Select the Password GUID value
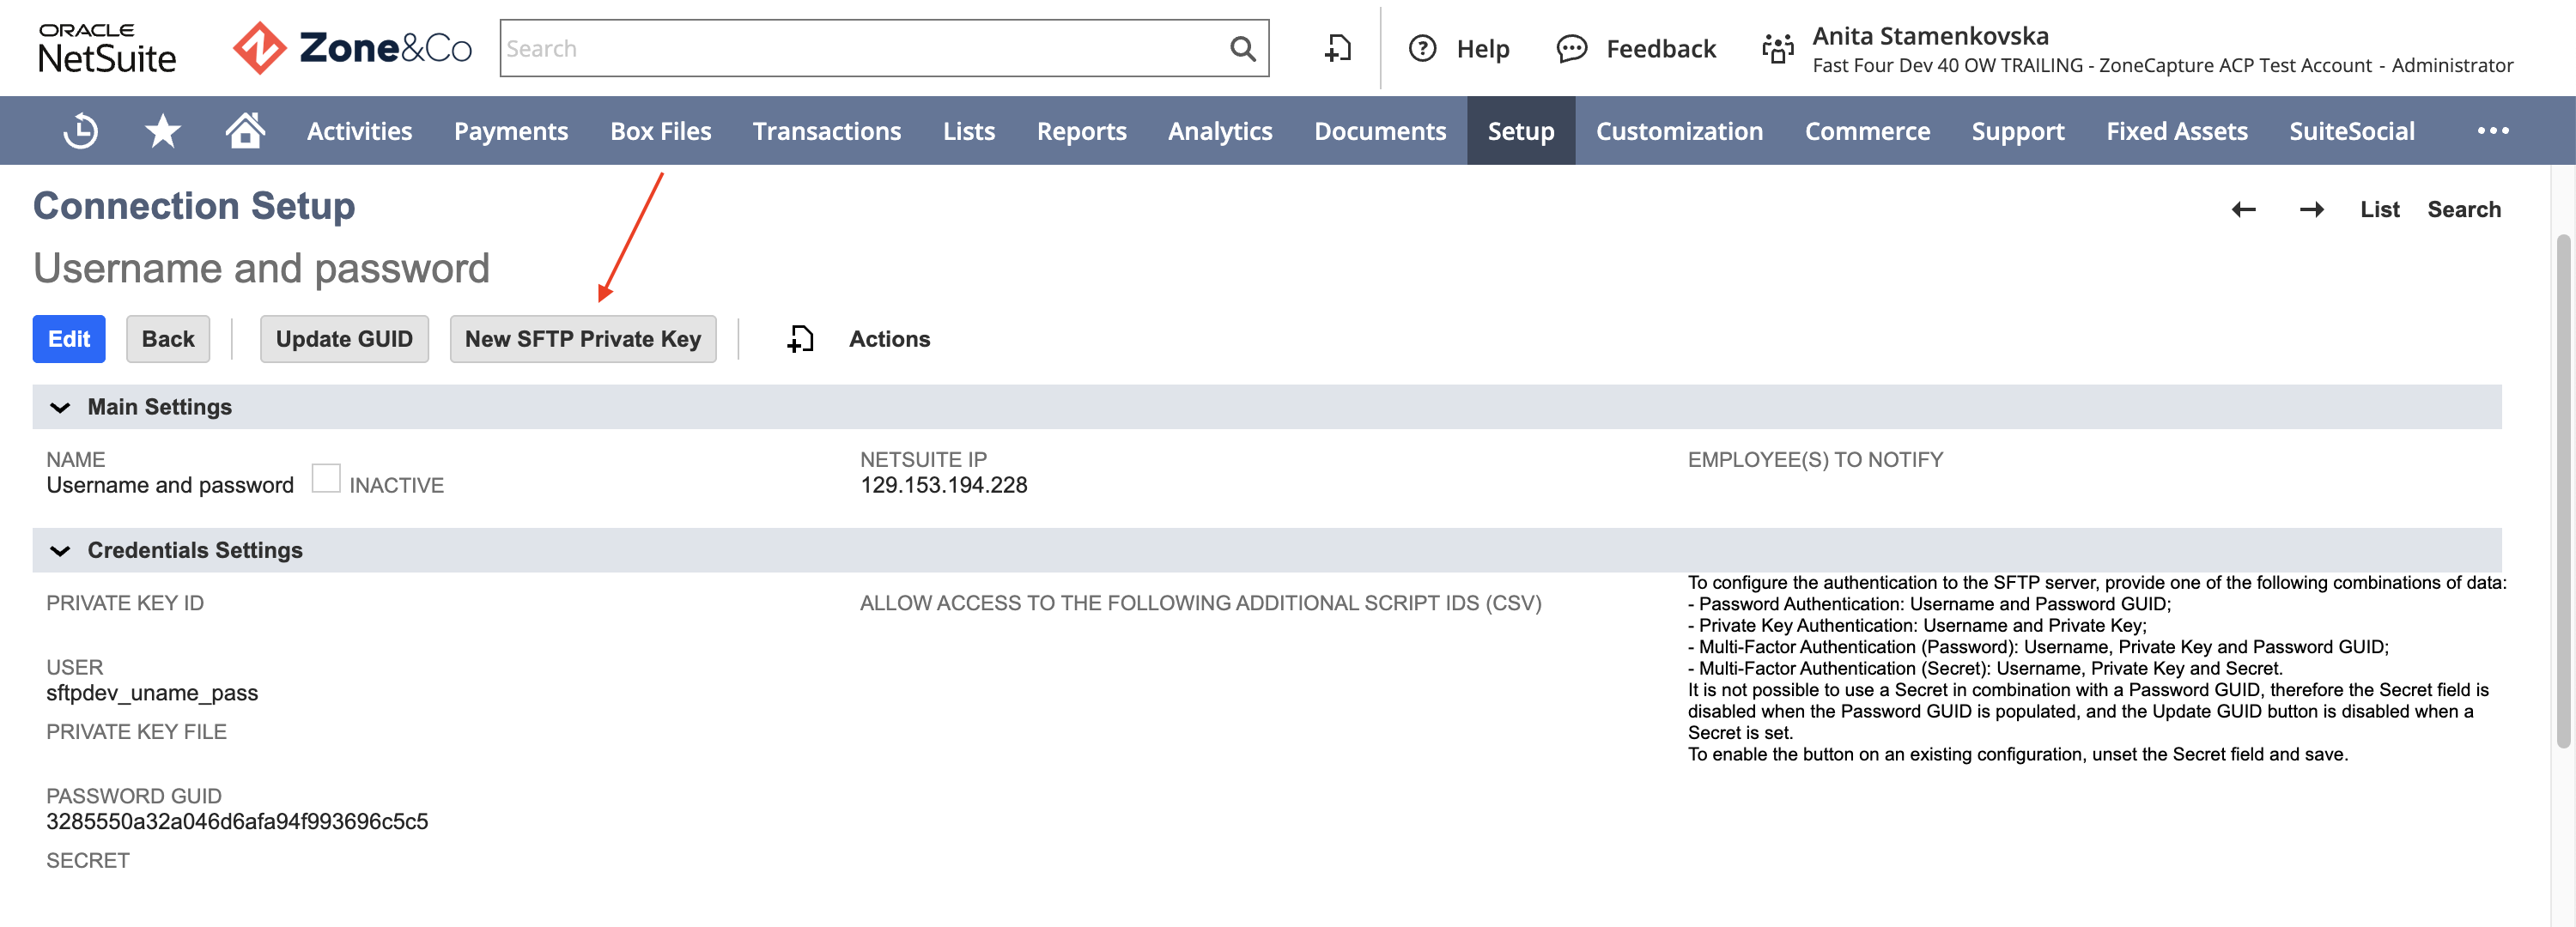This screenshot has width=2576, height=927. [x=237, y=822]
